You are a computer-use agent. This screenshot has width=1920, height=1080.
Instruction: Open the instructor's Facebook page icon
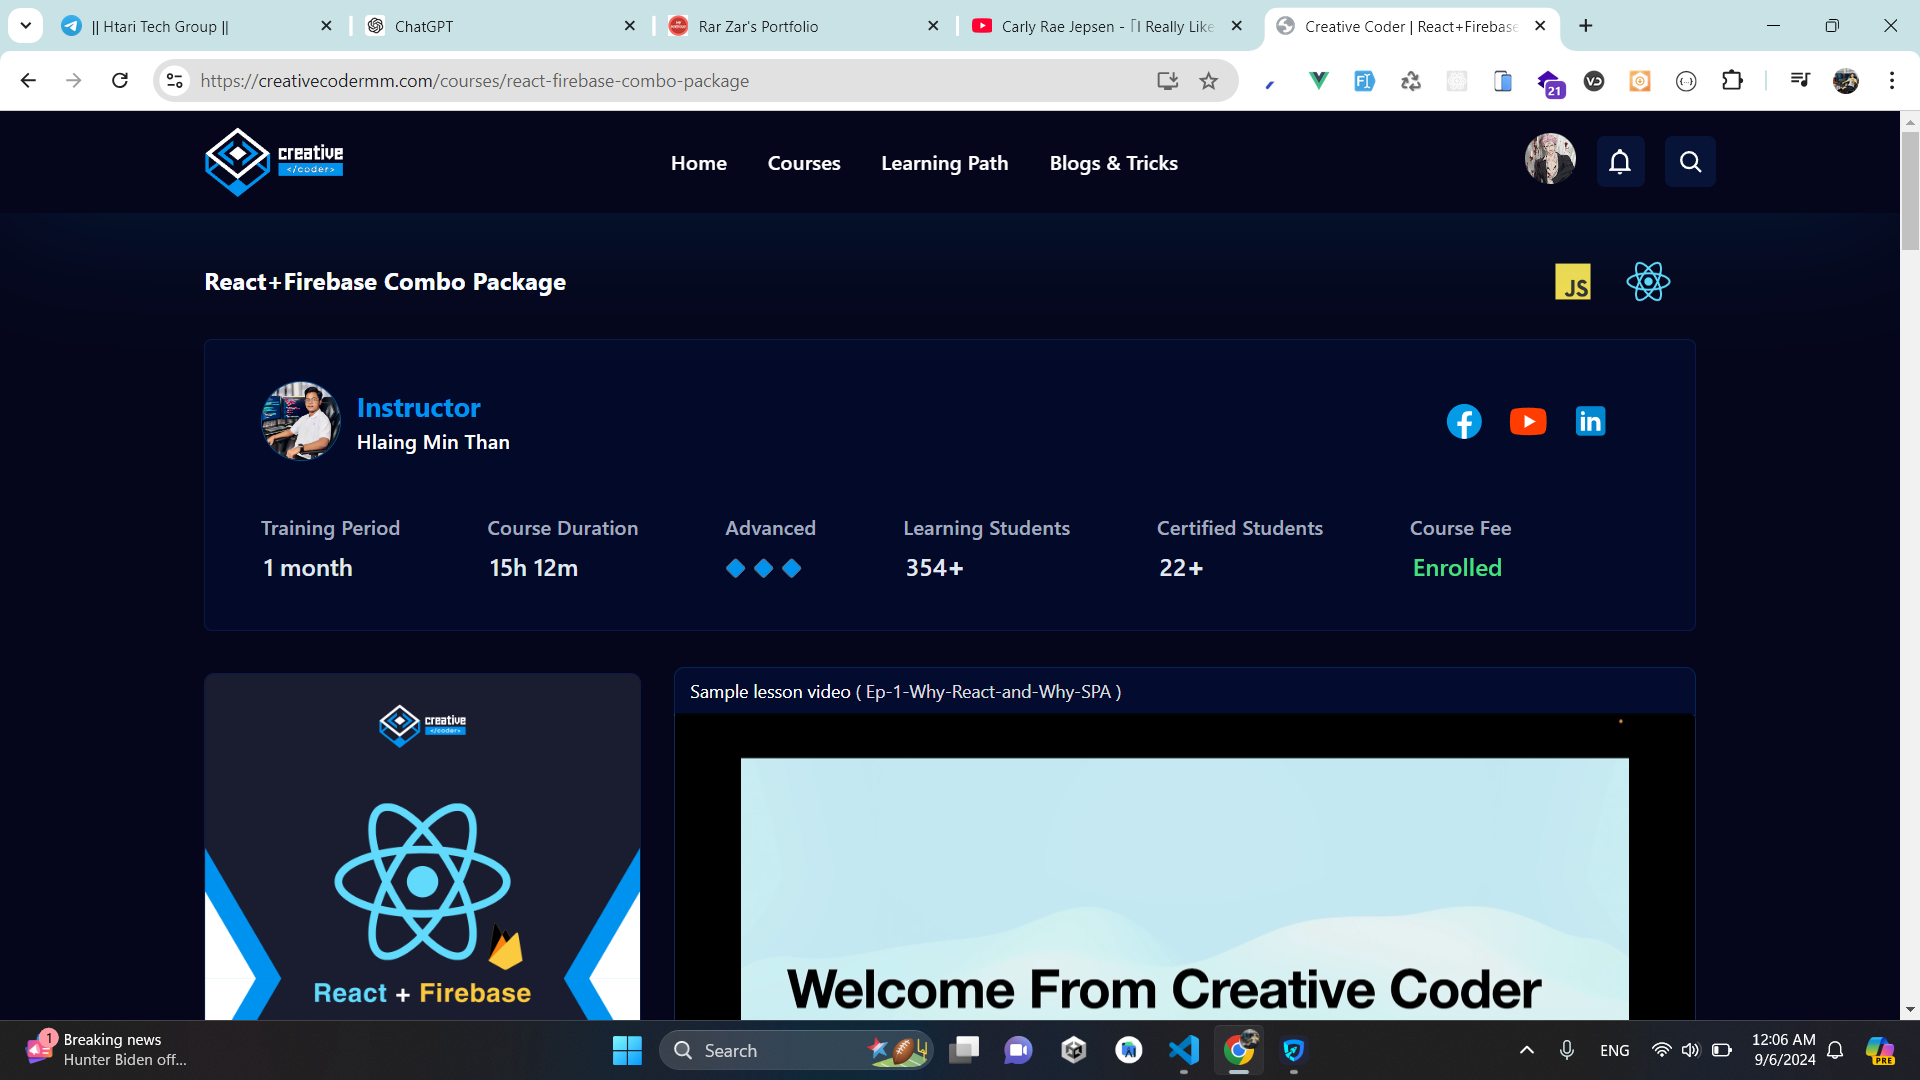(1464, 421)
